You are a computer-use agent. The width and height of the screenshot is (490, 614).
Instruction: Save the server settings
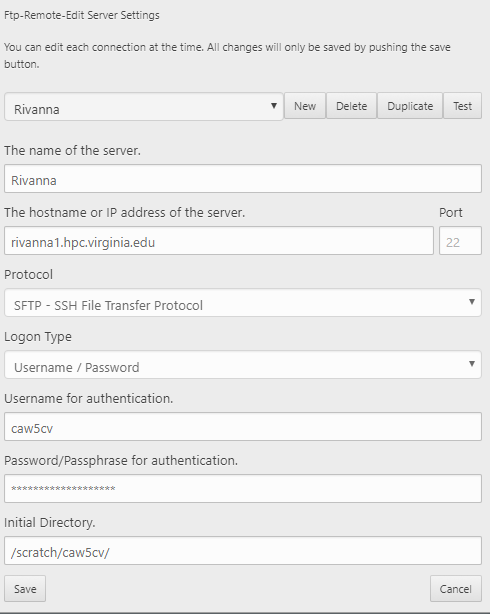pyautogui.click(x=25, y=589)
